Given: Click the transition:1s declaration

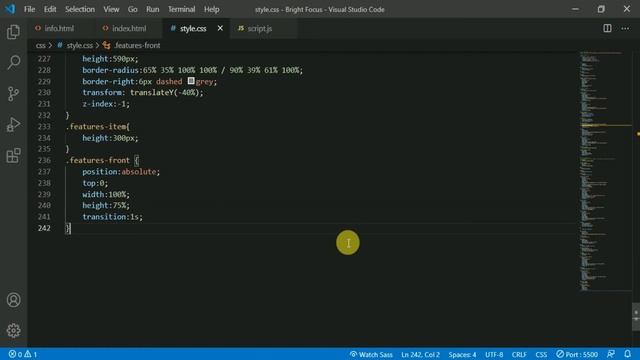Looking at the screenshot, I should pyautogui.click(x=113, y=217).
